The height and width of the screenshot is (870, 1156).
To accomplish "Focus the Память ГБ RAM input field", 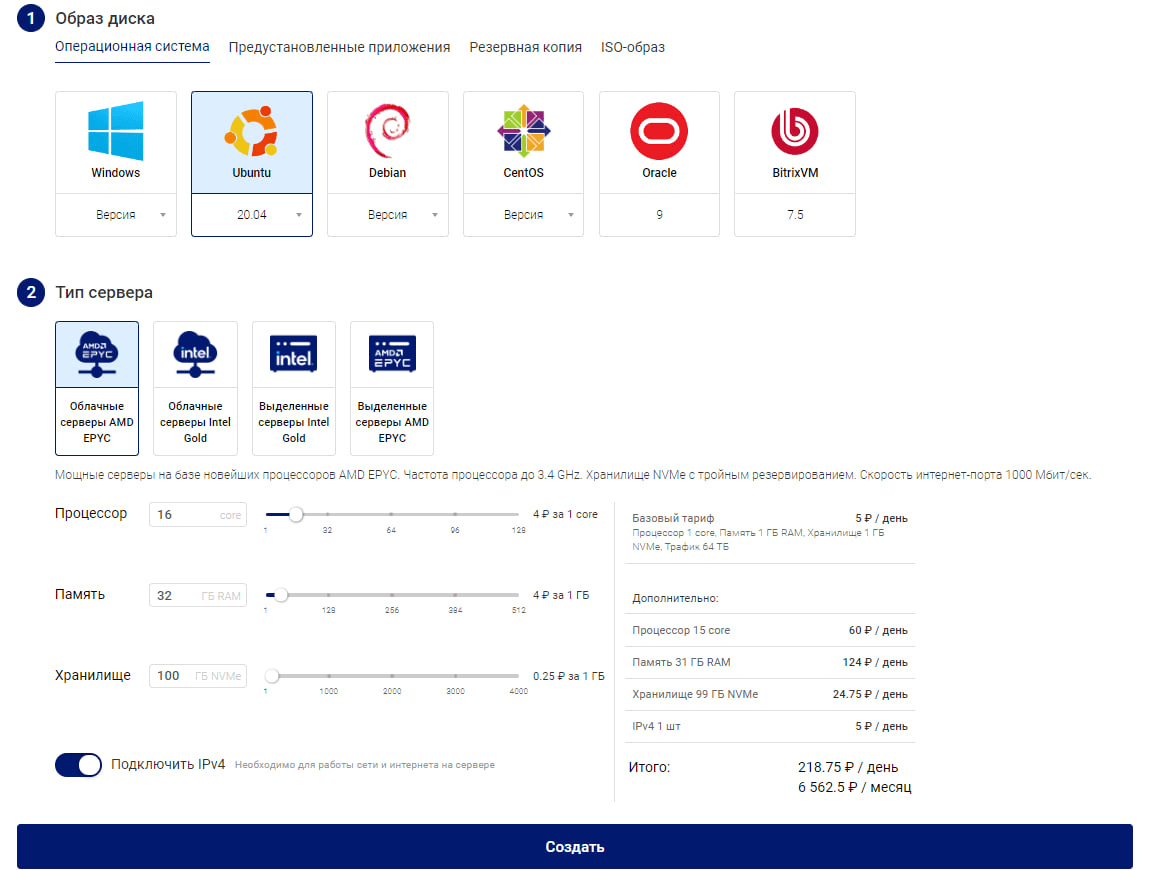I will (198, 595).
